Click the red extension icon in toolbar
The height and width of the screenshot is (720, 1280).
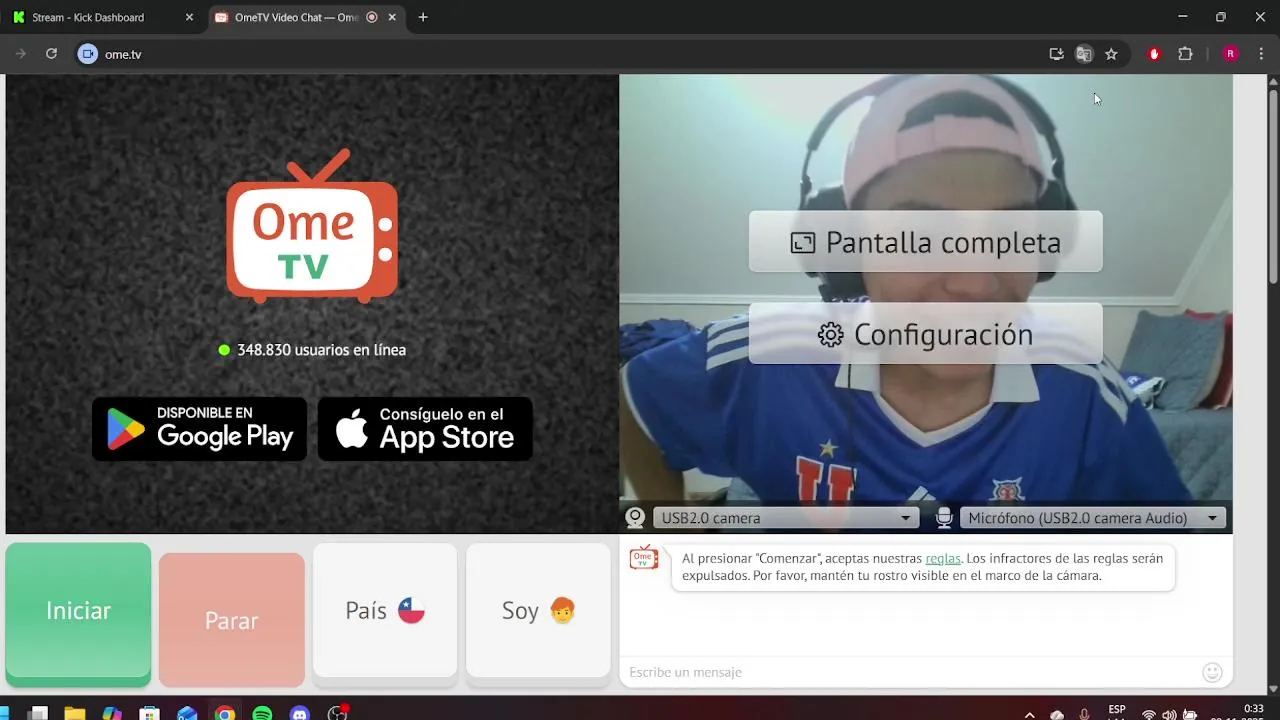coord(1154,54)
